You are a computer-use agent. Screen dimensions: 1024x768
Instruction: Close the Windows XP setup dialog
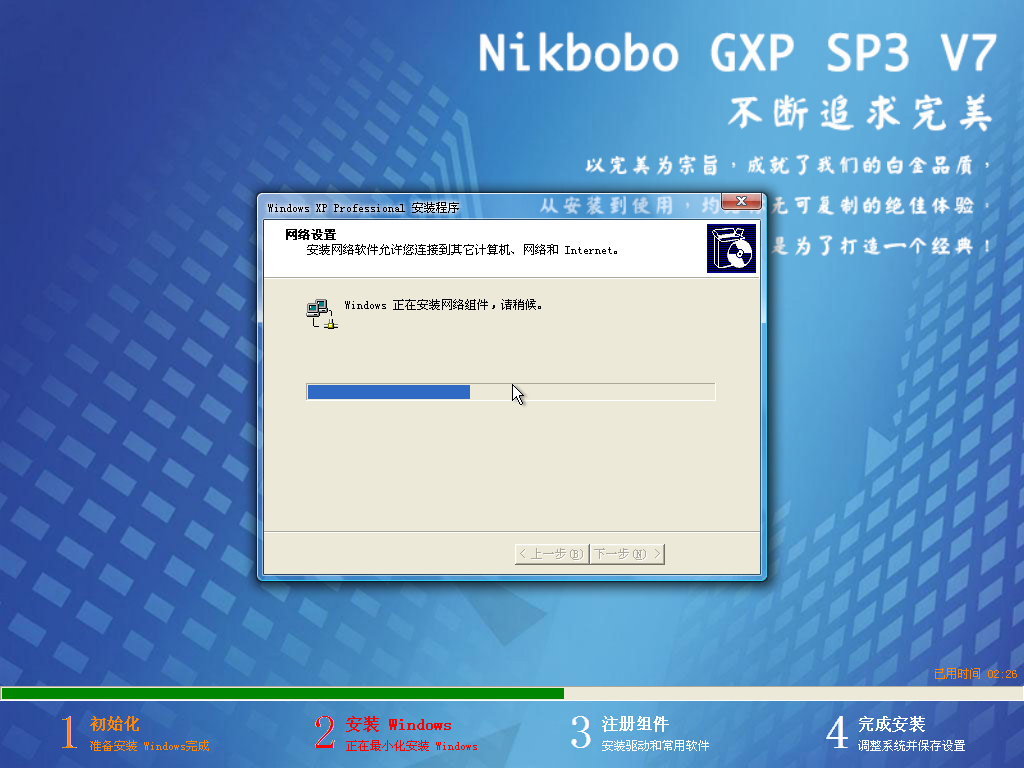[741, 201]
